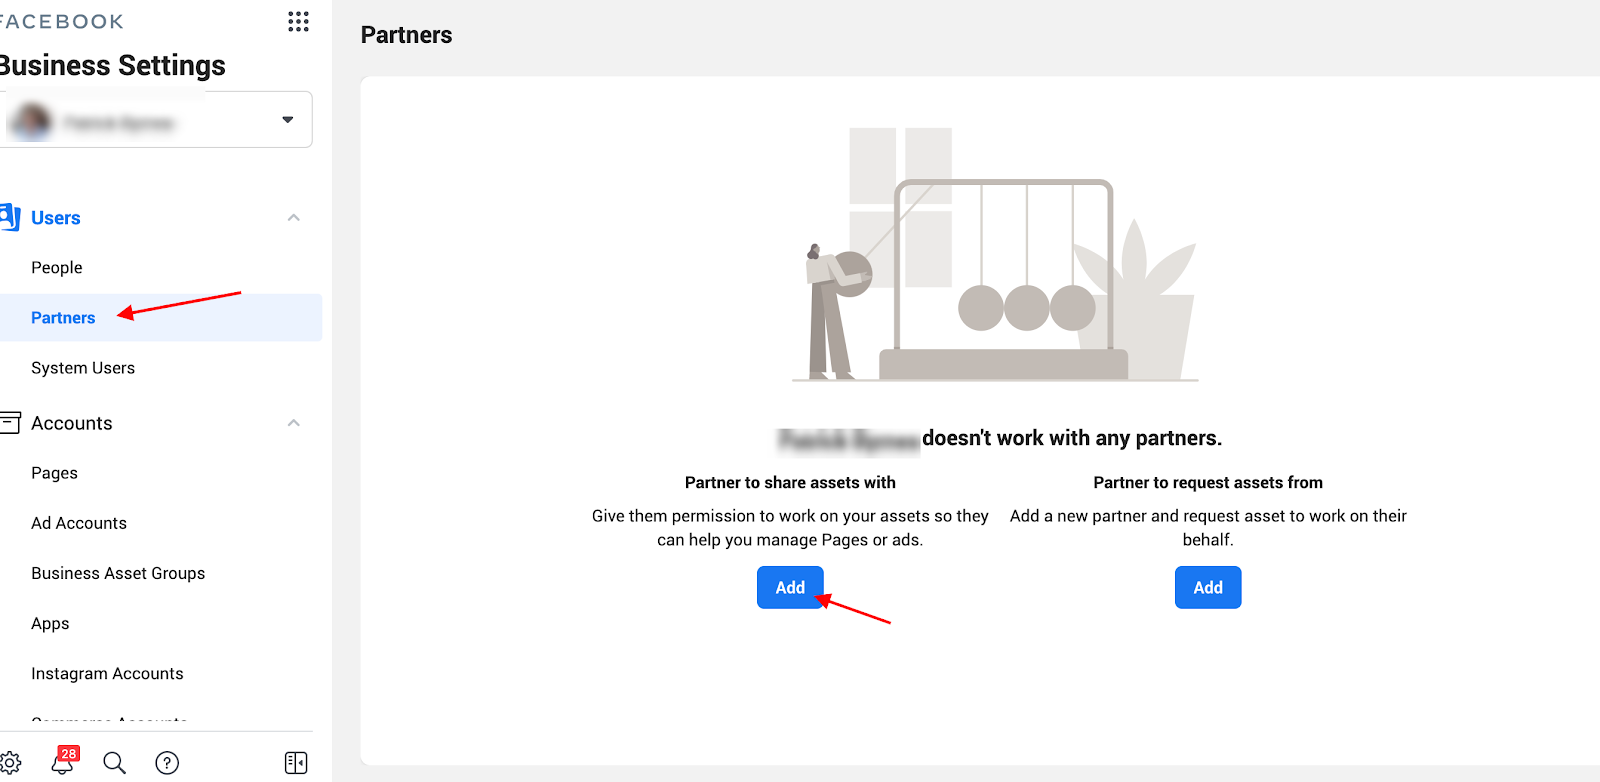Open System Users in sidebar
Viewport: 1600px width, 782px height.
[x=83, y=368]
